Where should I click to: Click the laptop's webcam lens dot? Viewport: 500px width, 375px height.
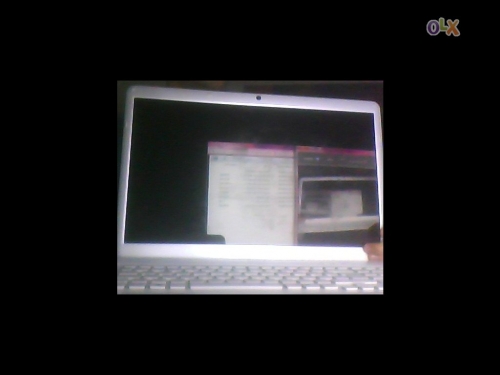click(258, 98)
